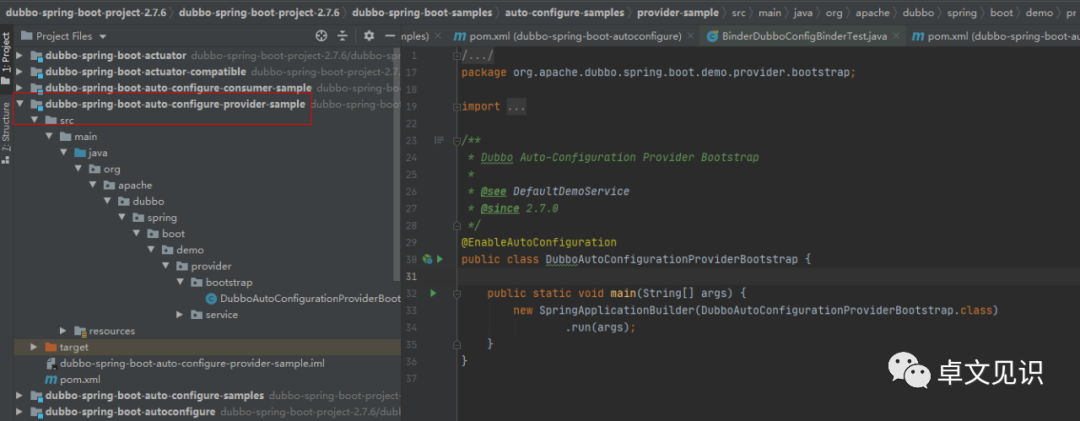Screen dimensions: 1080x421
Task: Click the Spring bean gutter icon
Action: point(427,260)
